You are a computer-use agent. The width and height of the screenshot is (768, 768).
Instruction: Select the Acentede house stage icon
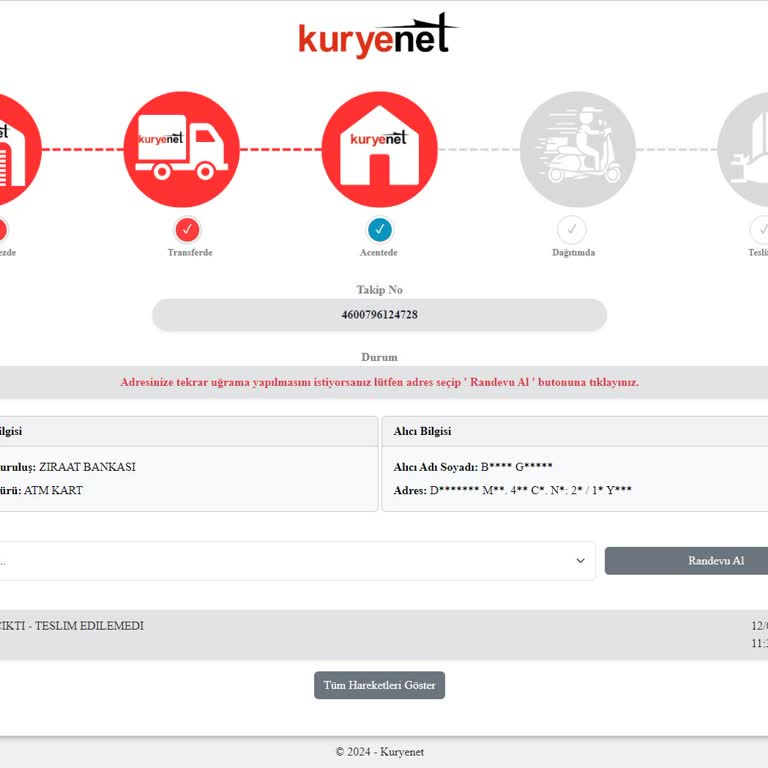[380, 149]
